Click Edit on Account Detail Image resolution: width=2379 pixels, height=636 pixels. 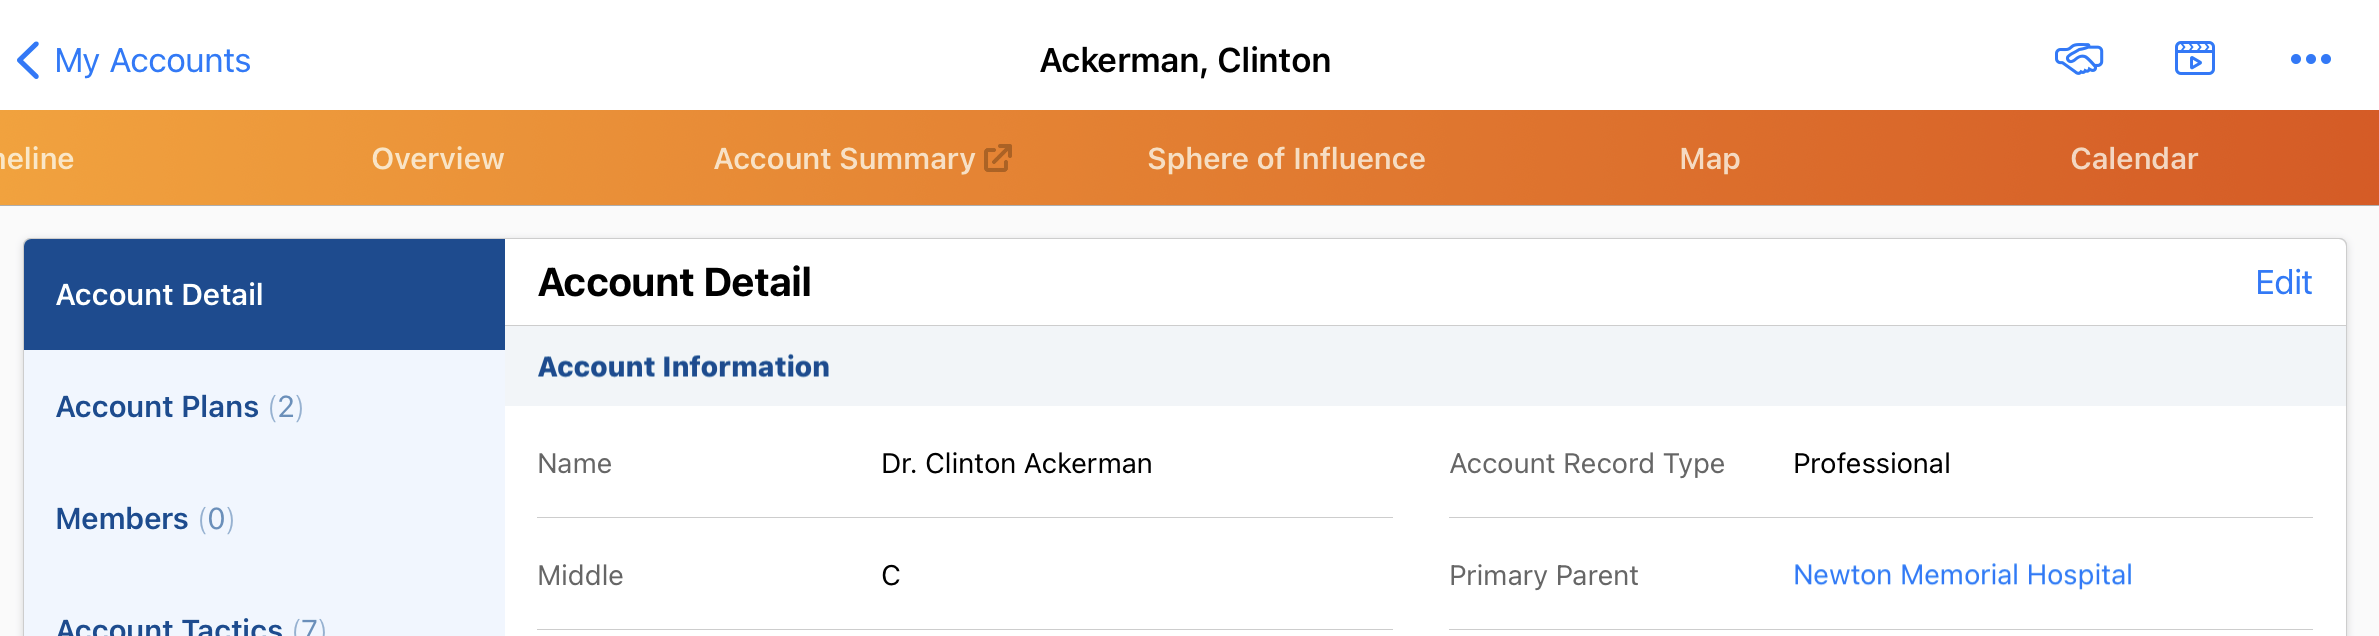pyautogui.click(x=2283, y=282)
